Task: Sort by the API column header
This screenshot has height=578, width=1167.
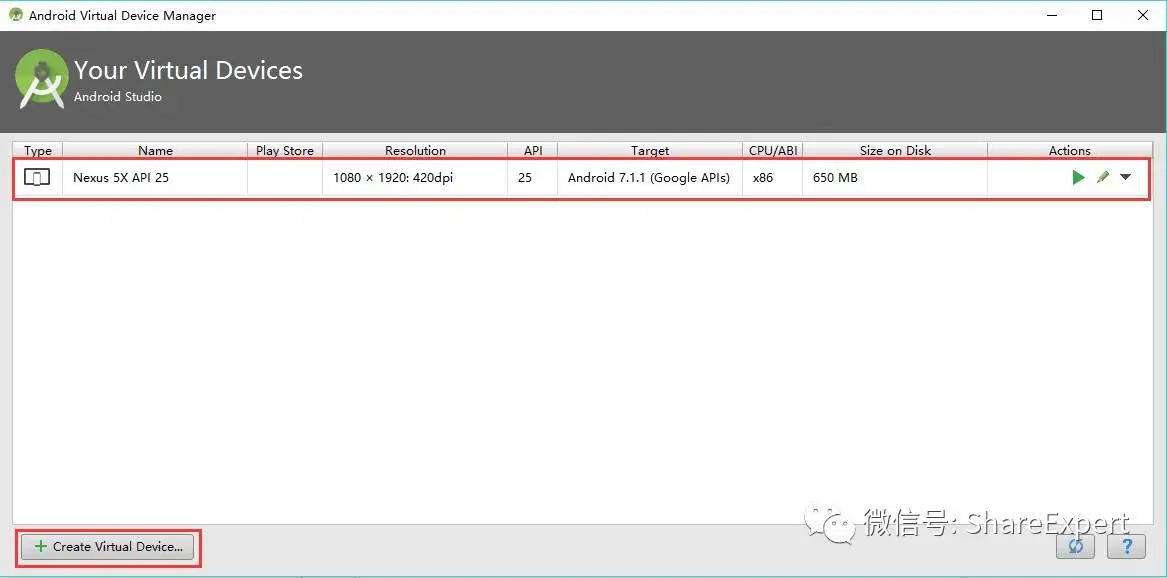Action: click(x=533, y=150)
